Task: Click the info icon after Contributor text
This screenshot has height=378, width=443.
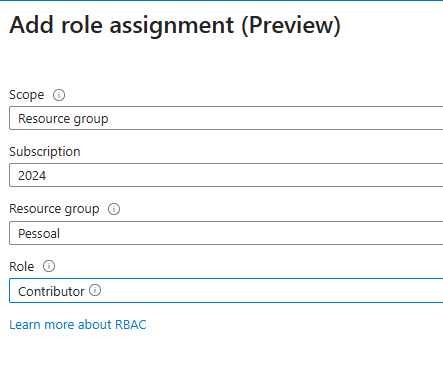Action: 95,290
